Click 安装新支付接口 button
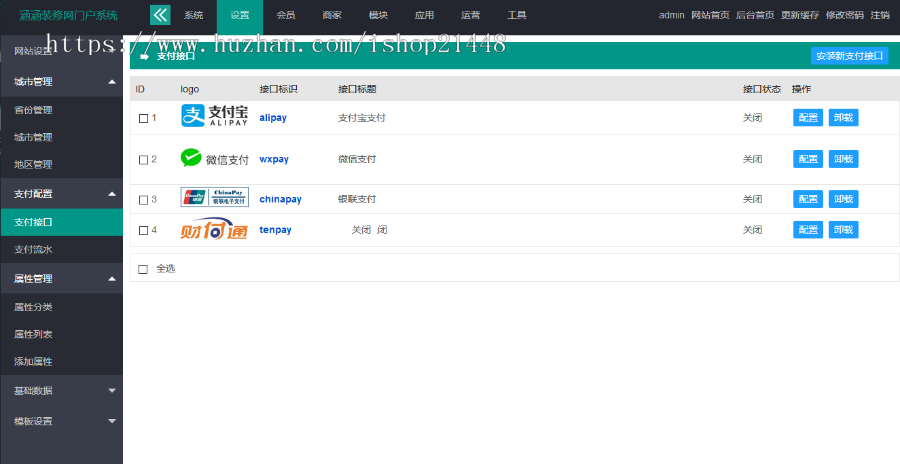 [849, 56]
